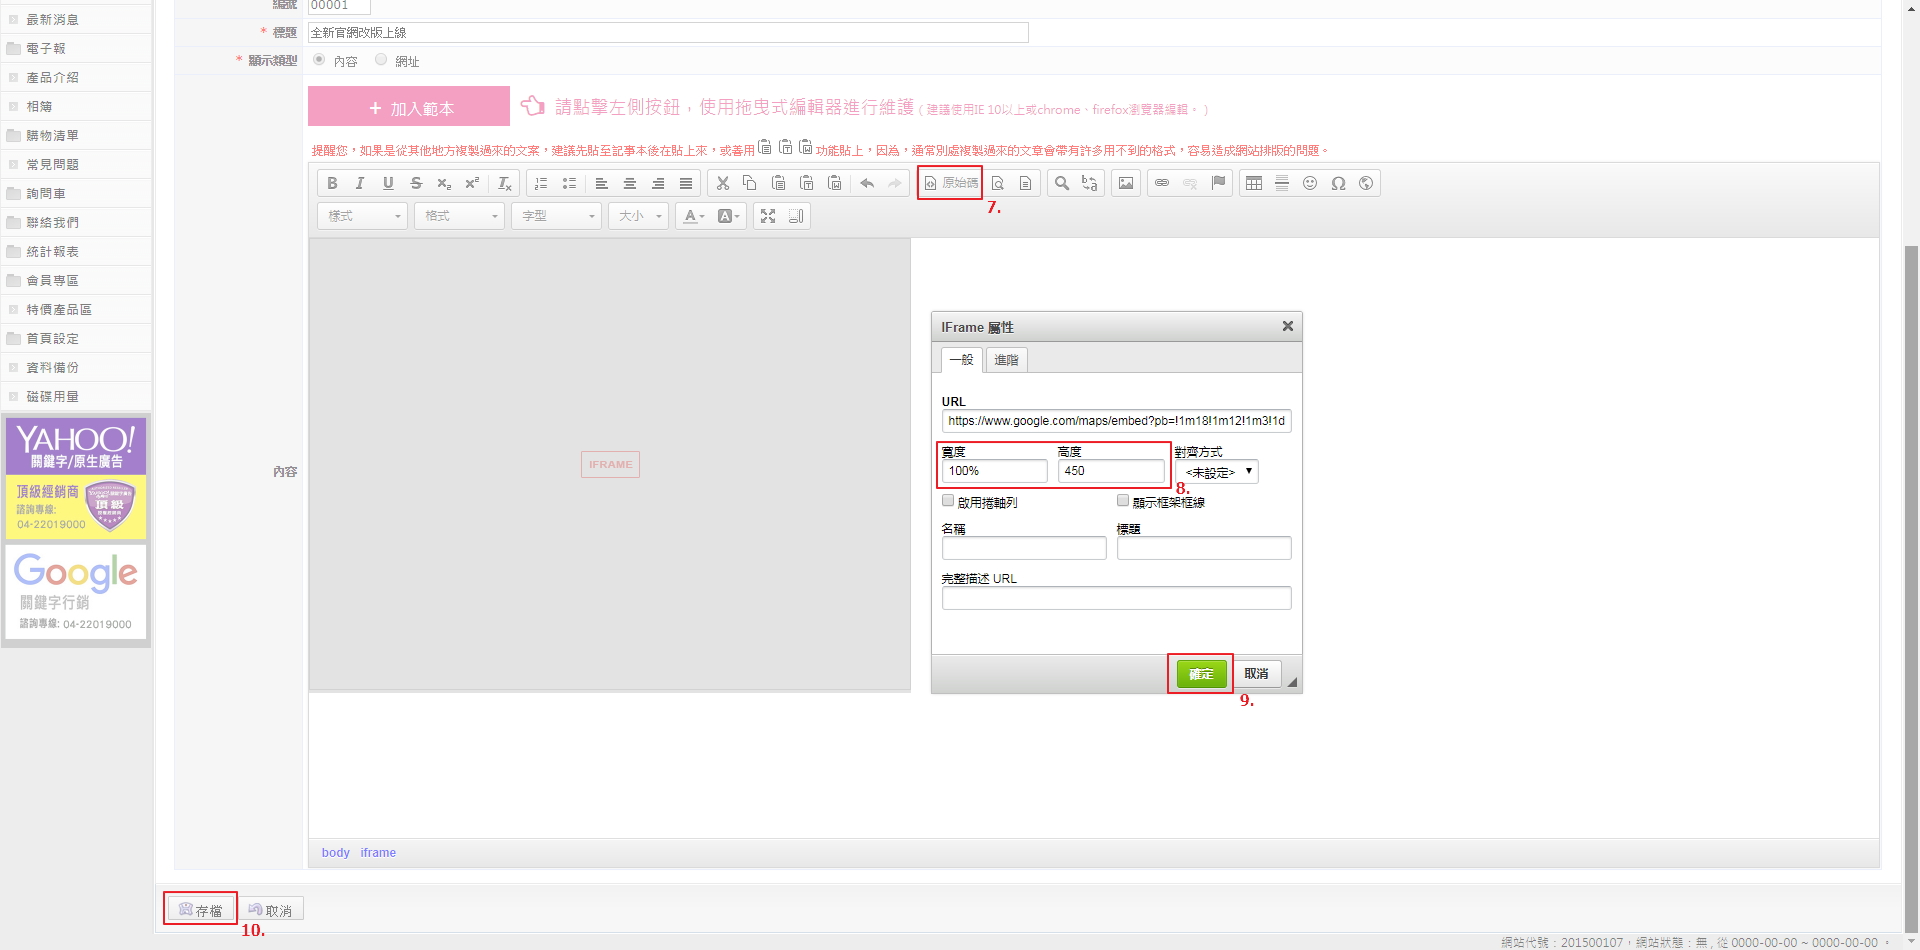
Task: Select the 網址 radio button
Action: coord(381,60)
